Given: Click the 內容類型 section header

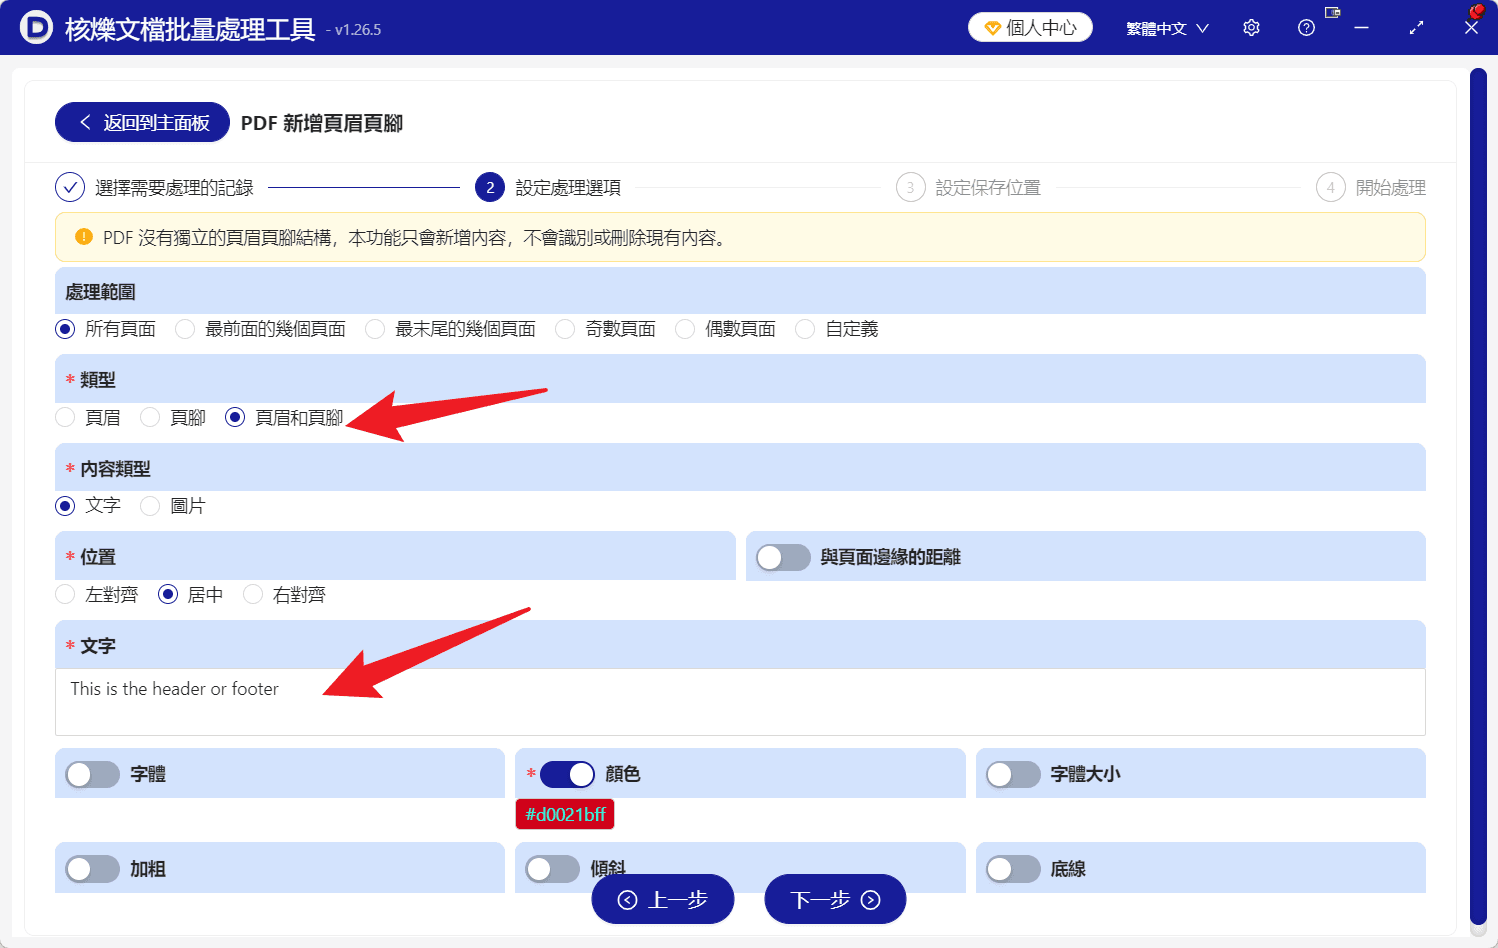Looking at the screenshot, I should (x=740, y=468).
